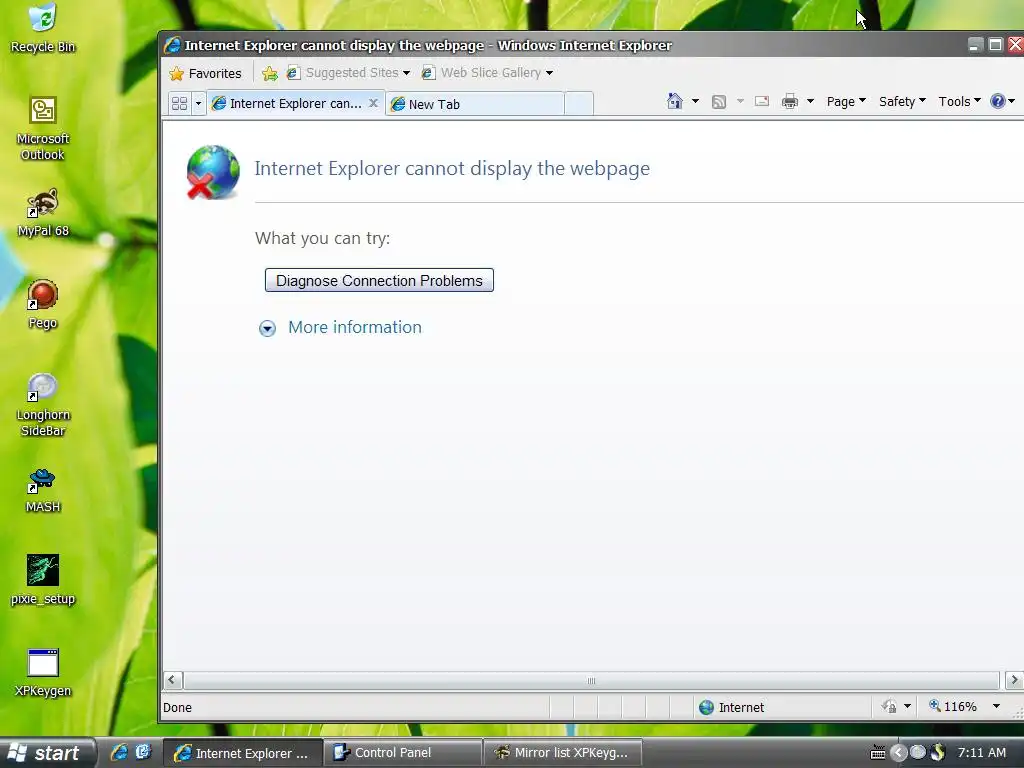Click Internet Explorer quick launch icon
The width and height of the screenshot is (1024, 768).
tap(119, 752)
